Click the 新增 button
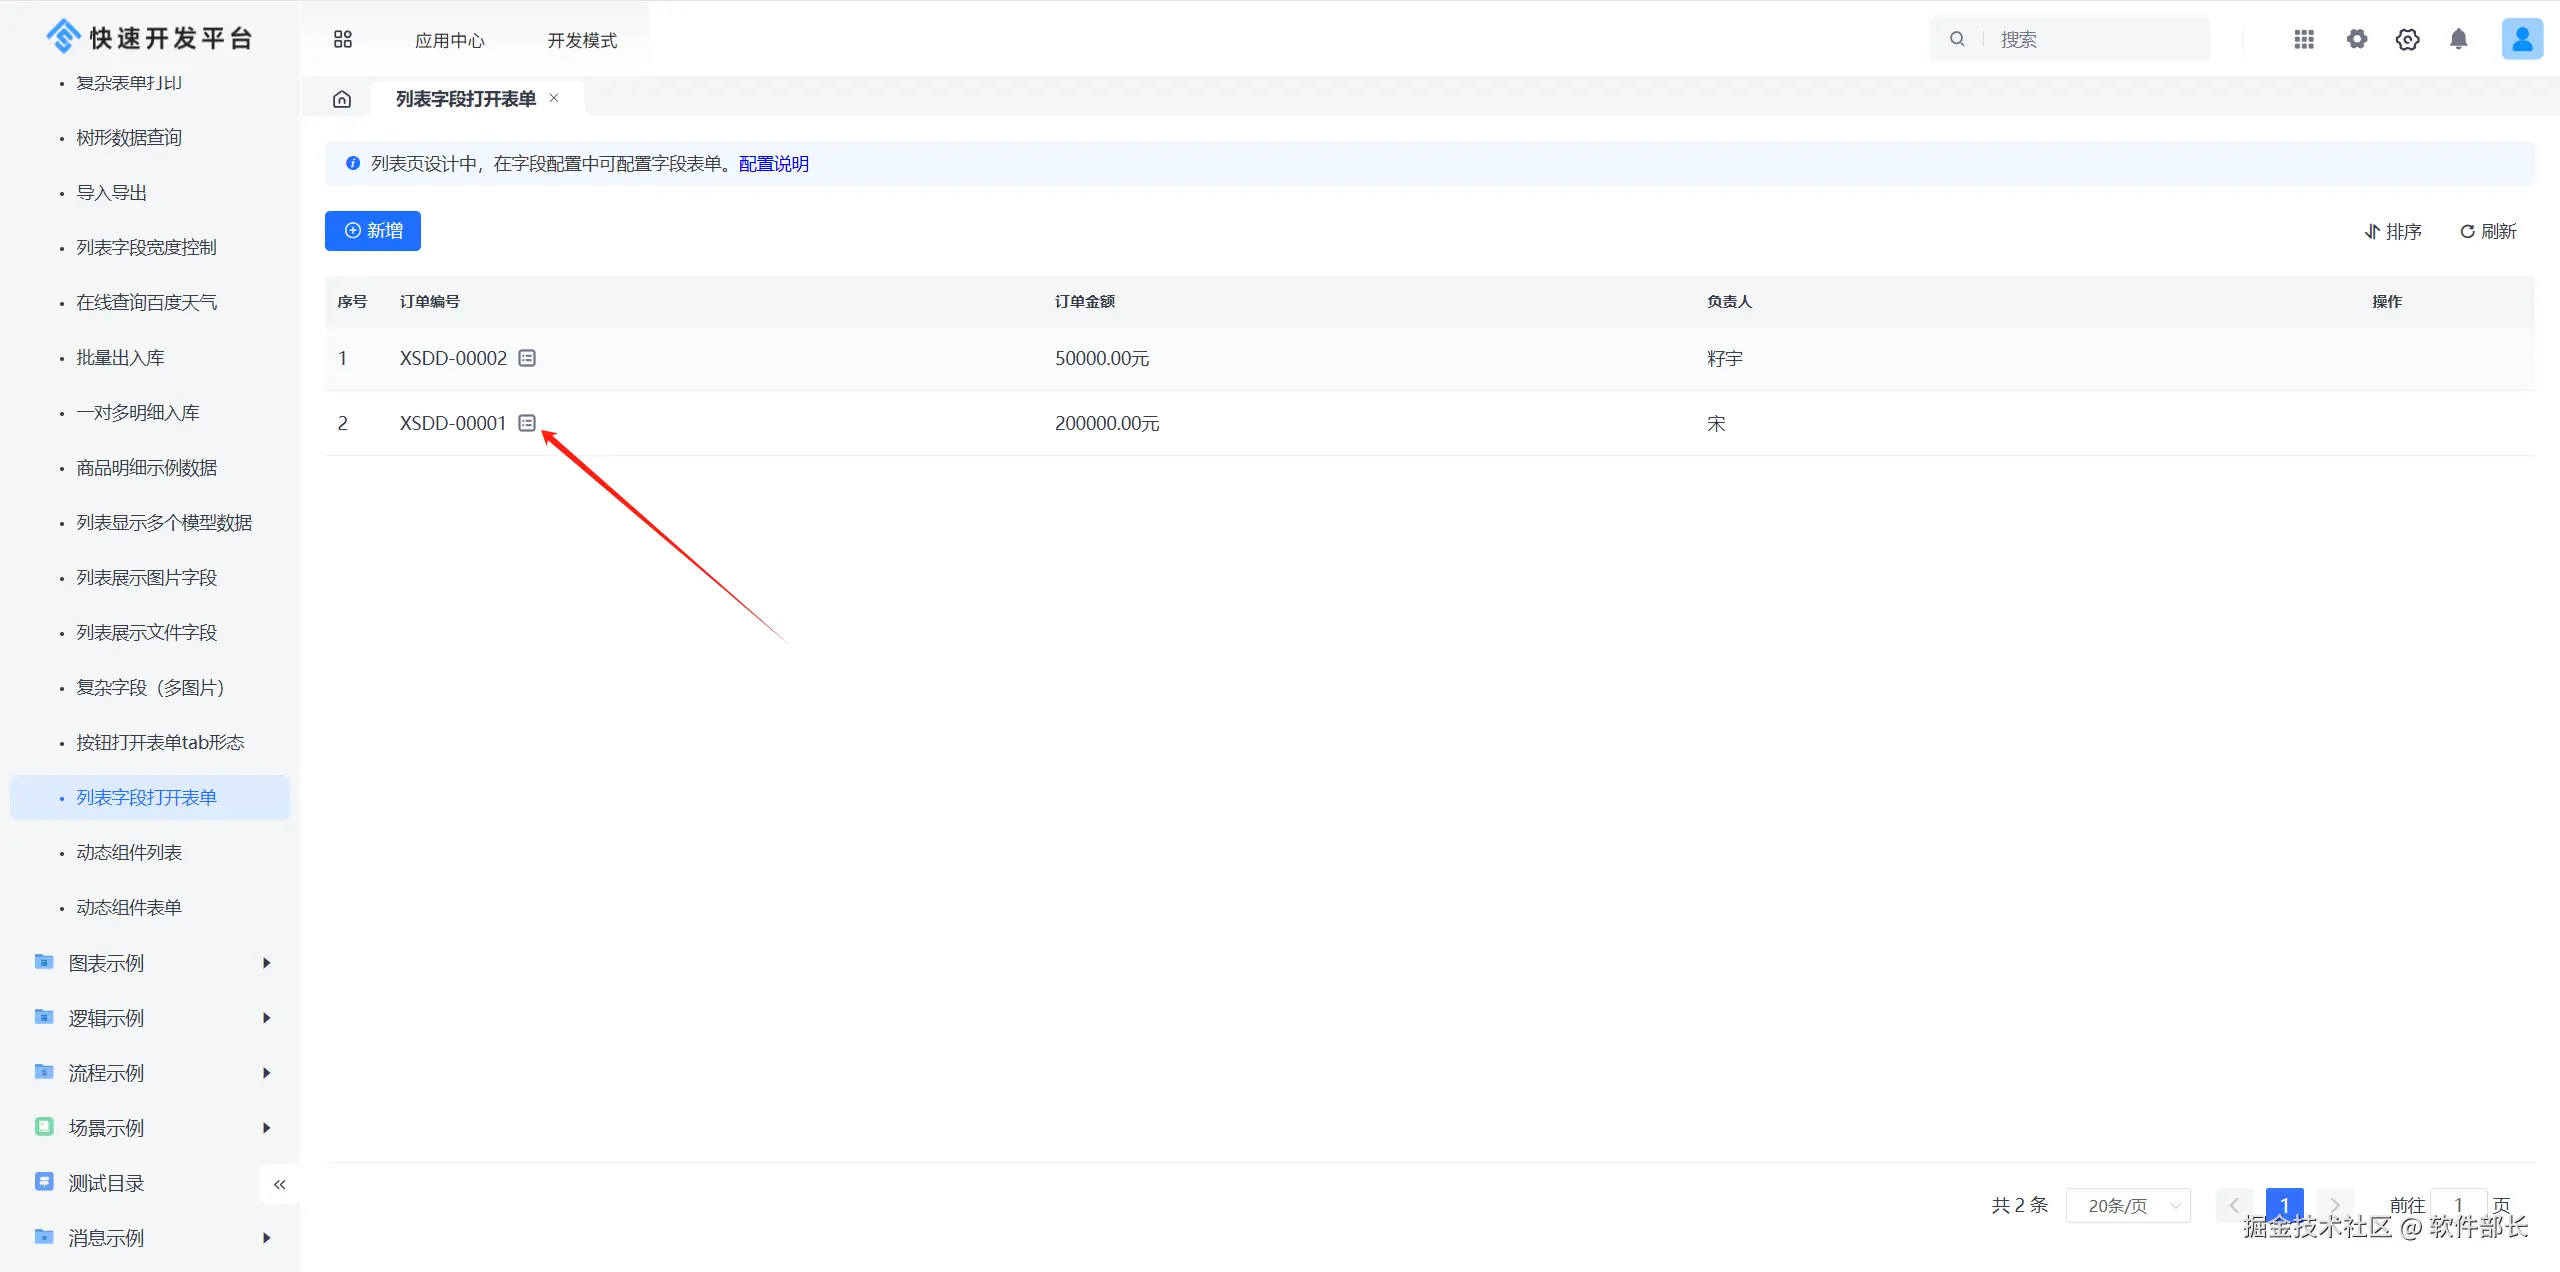Image resolution: width=2560 pixels, height=1272 pixels. (x=373, y=231)
